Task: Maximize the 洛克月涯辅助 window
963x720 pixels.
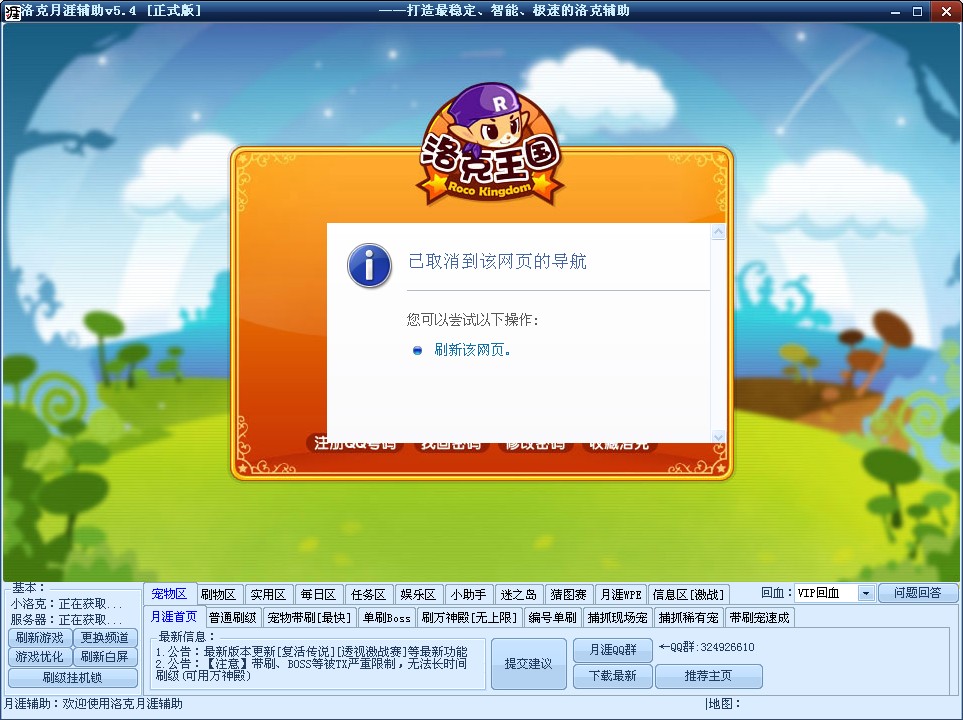Action: click(x=918, y=11)
